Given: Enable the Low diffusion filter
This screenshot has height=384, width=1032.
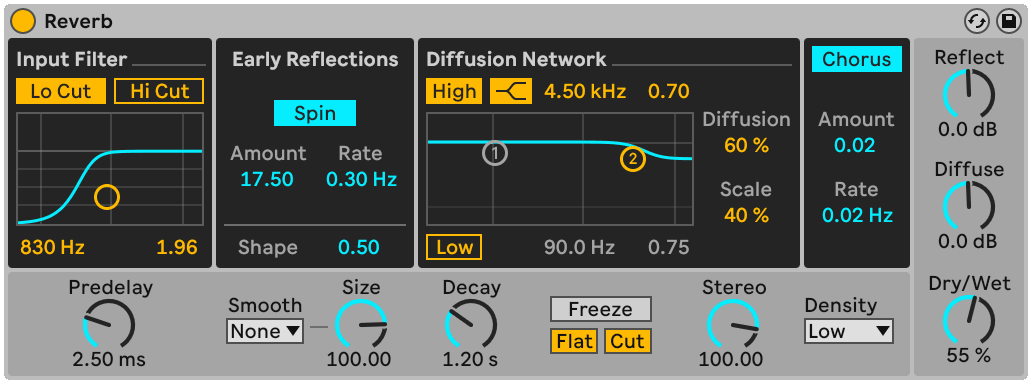Looking at the screenshot, I should point(454,247).
